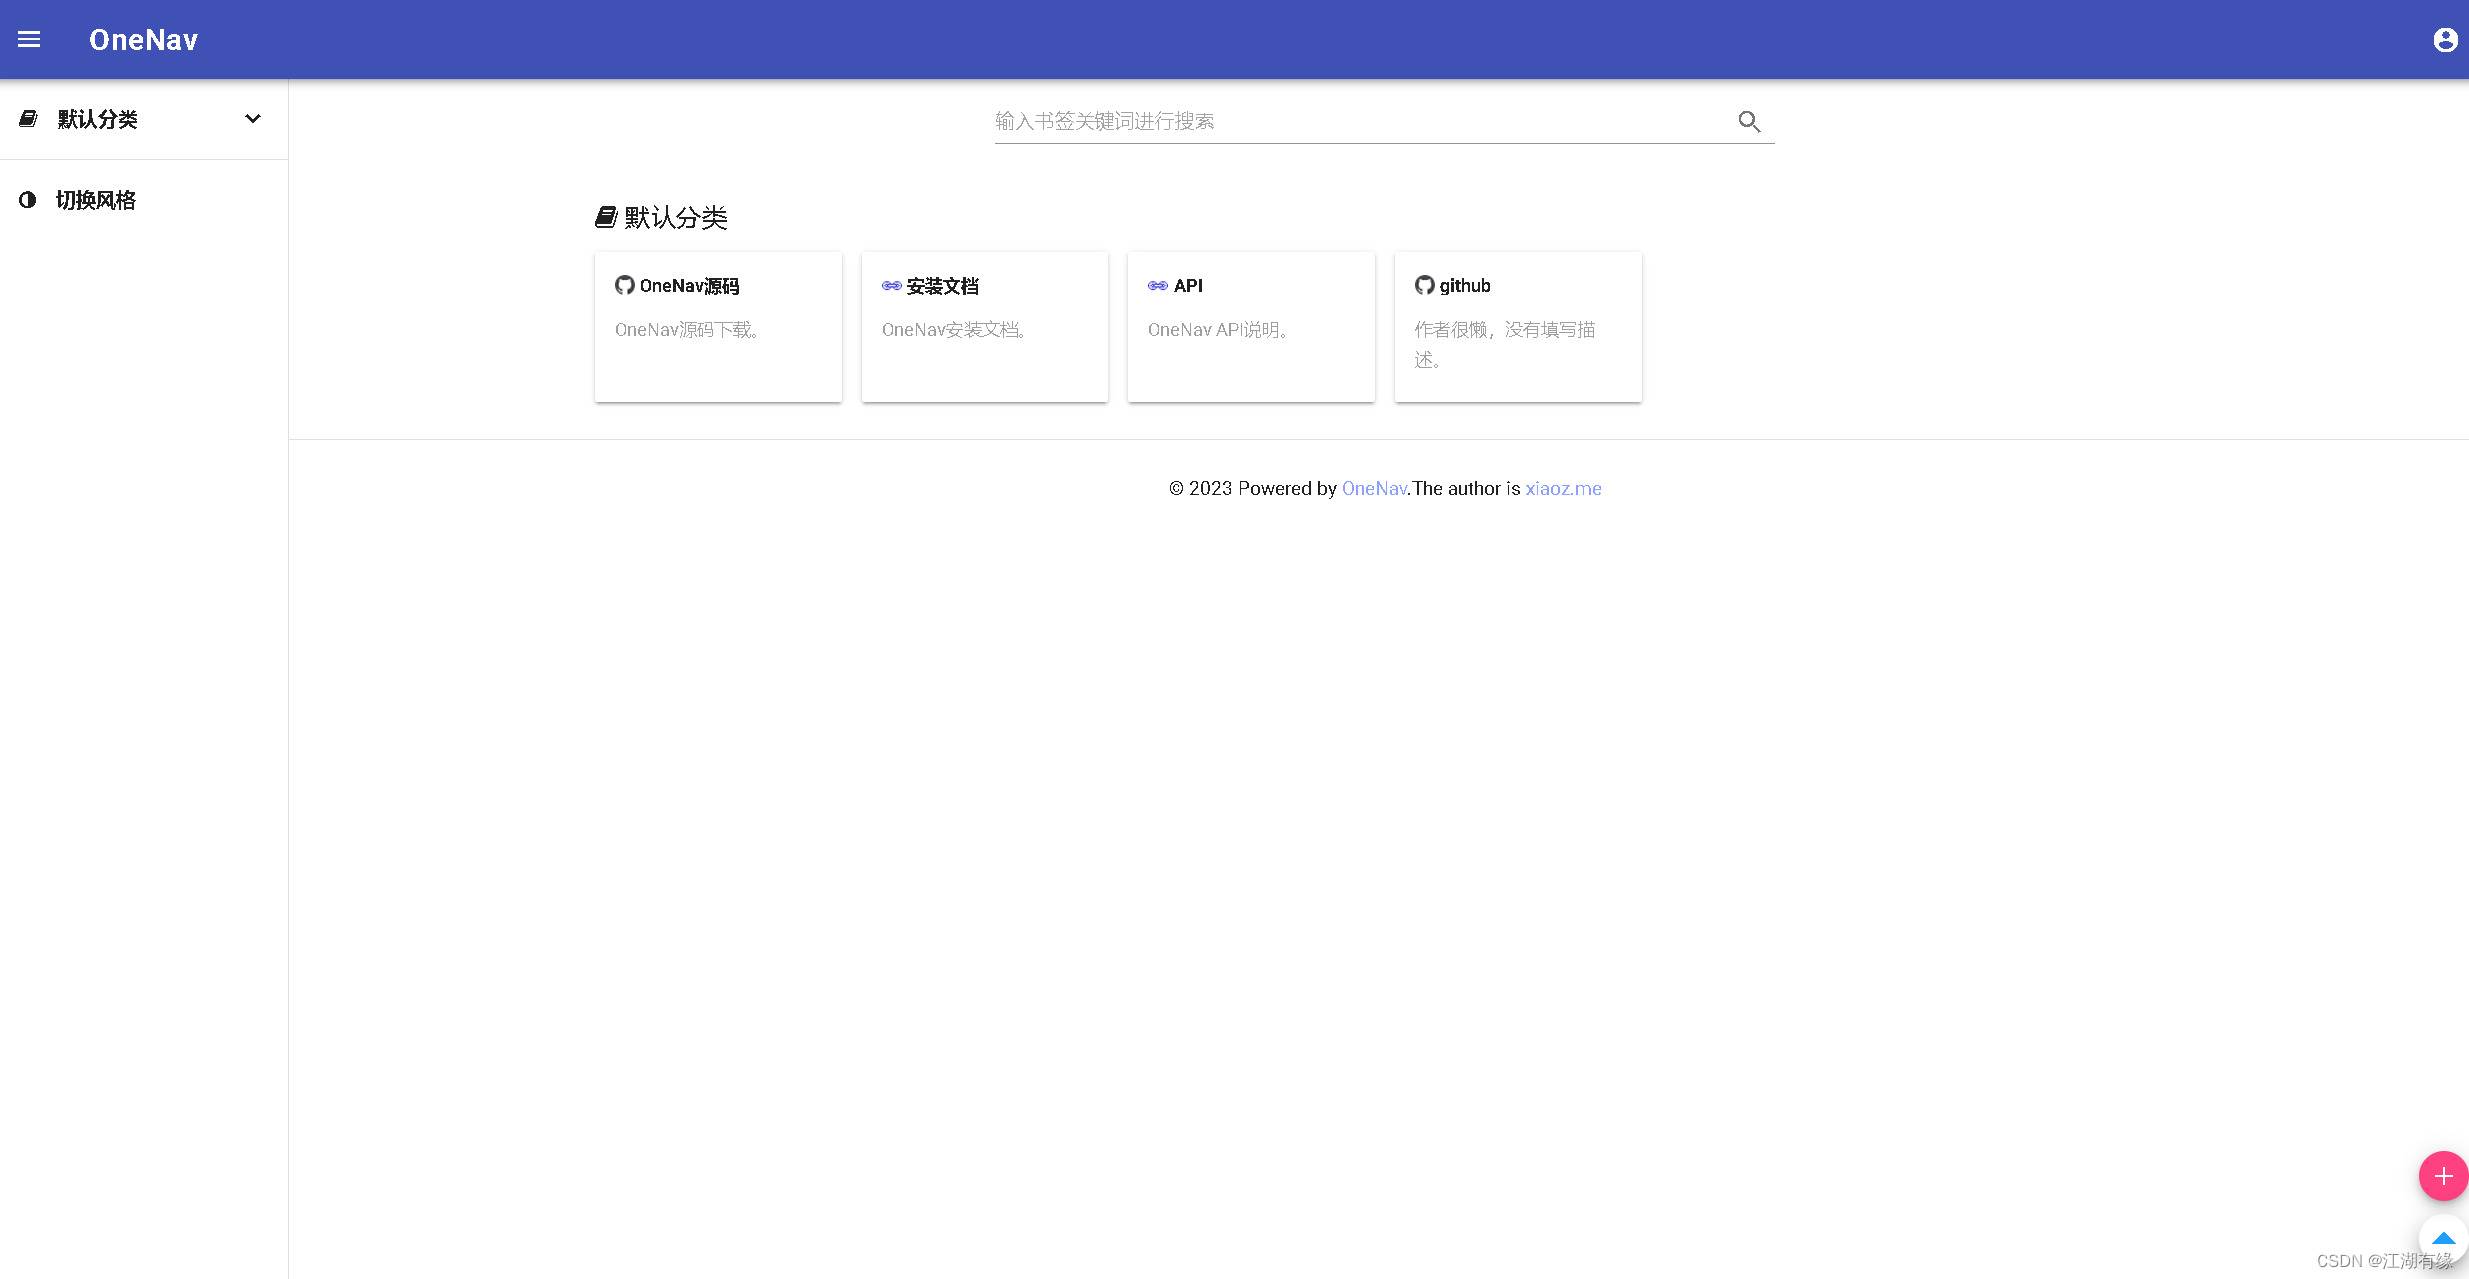
Task: Click the GitHub icon on OneNav源码 card
Action: pyautogui.click(x=625, y=285)
